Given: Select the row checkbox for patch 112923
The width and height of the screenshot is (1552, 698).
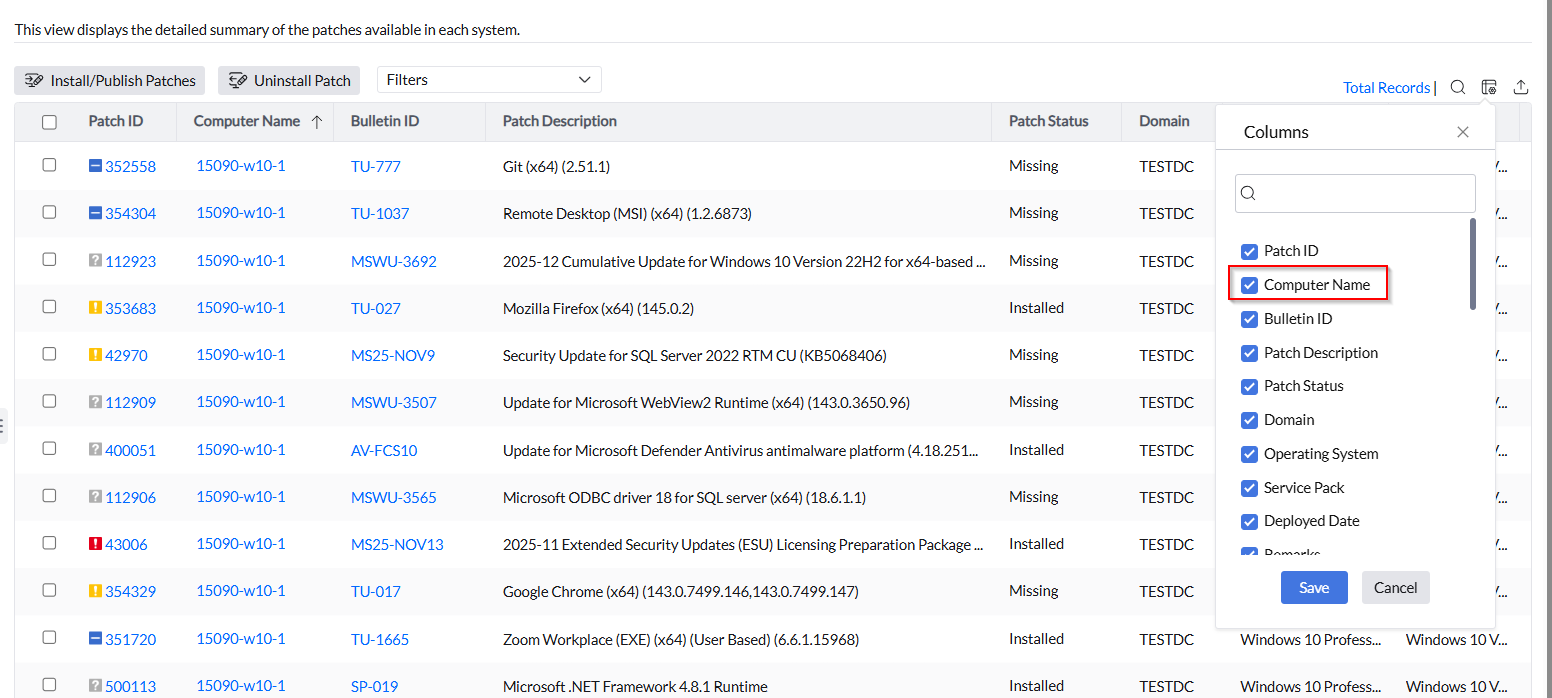Looking at the screenshot, I should (x=49, y=259).
